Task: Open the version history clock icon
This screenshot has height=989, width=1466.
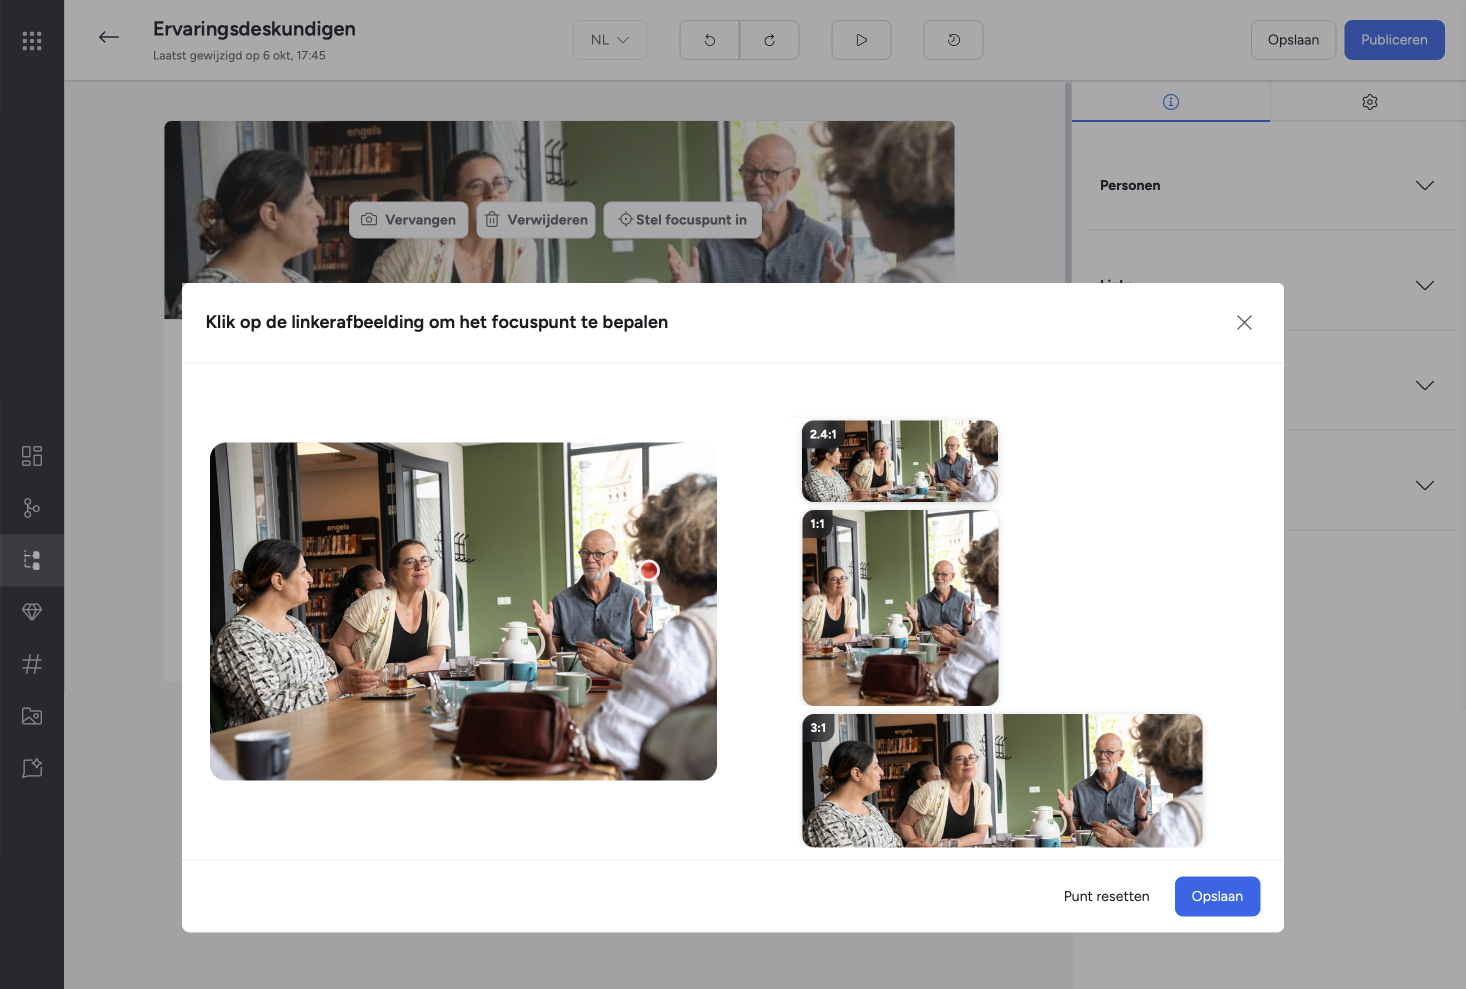Action: (x=953, y=40)
